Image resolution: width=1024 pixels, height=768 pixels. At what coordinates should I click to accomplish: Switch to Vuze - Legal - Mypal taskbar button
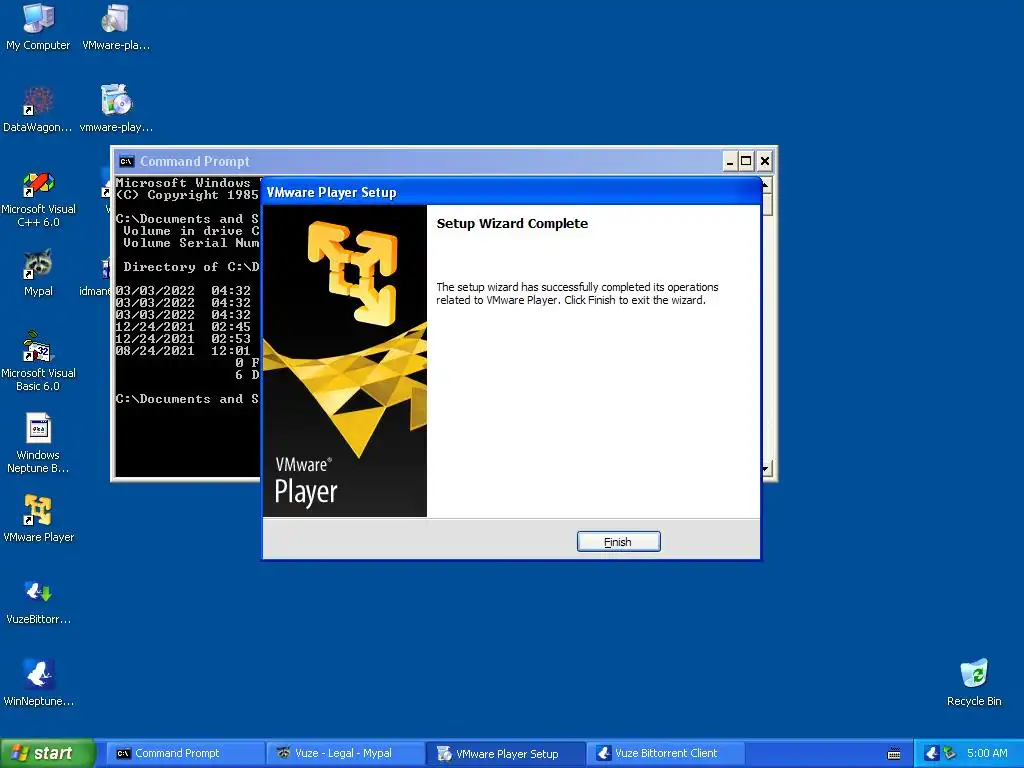pos(344,753)
